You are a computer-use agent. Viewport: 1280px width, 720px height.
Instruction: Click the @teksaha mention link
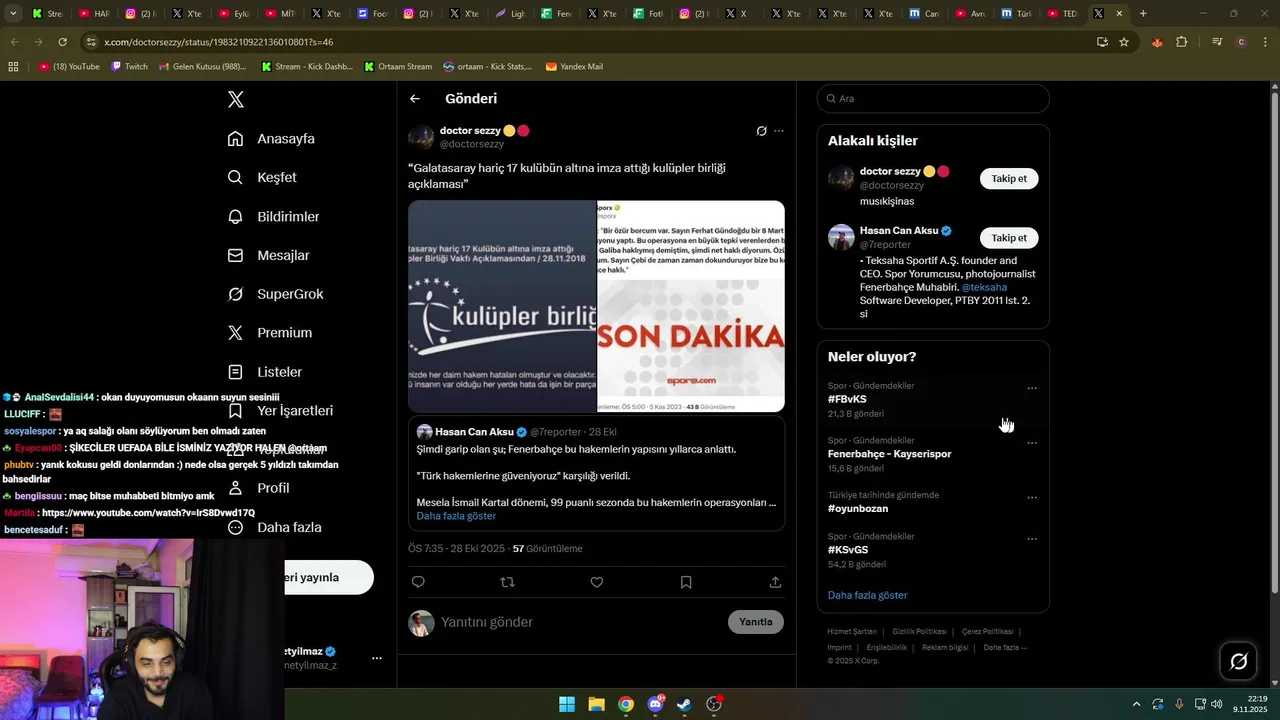984,287
